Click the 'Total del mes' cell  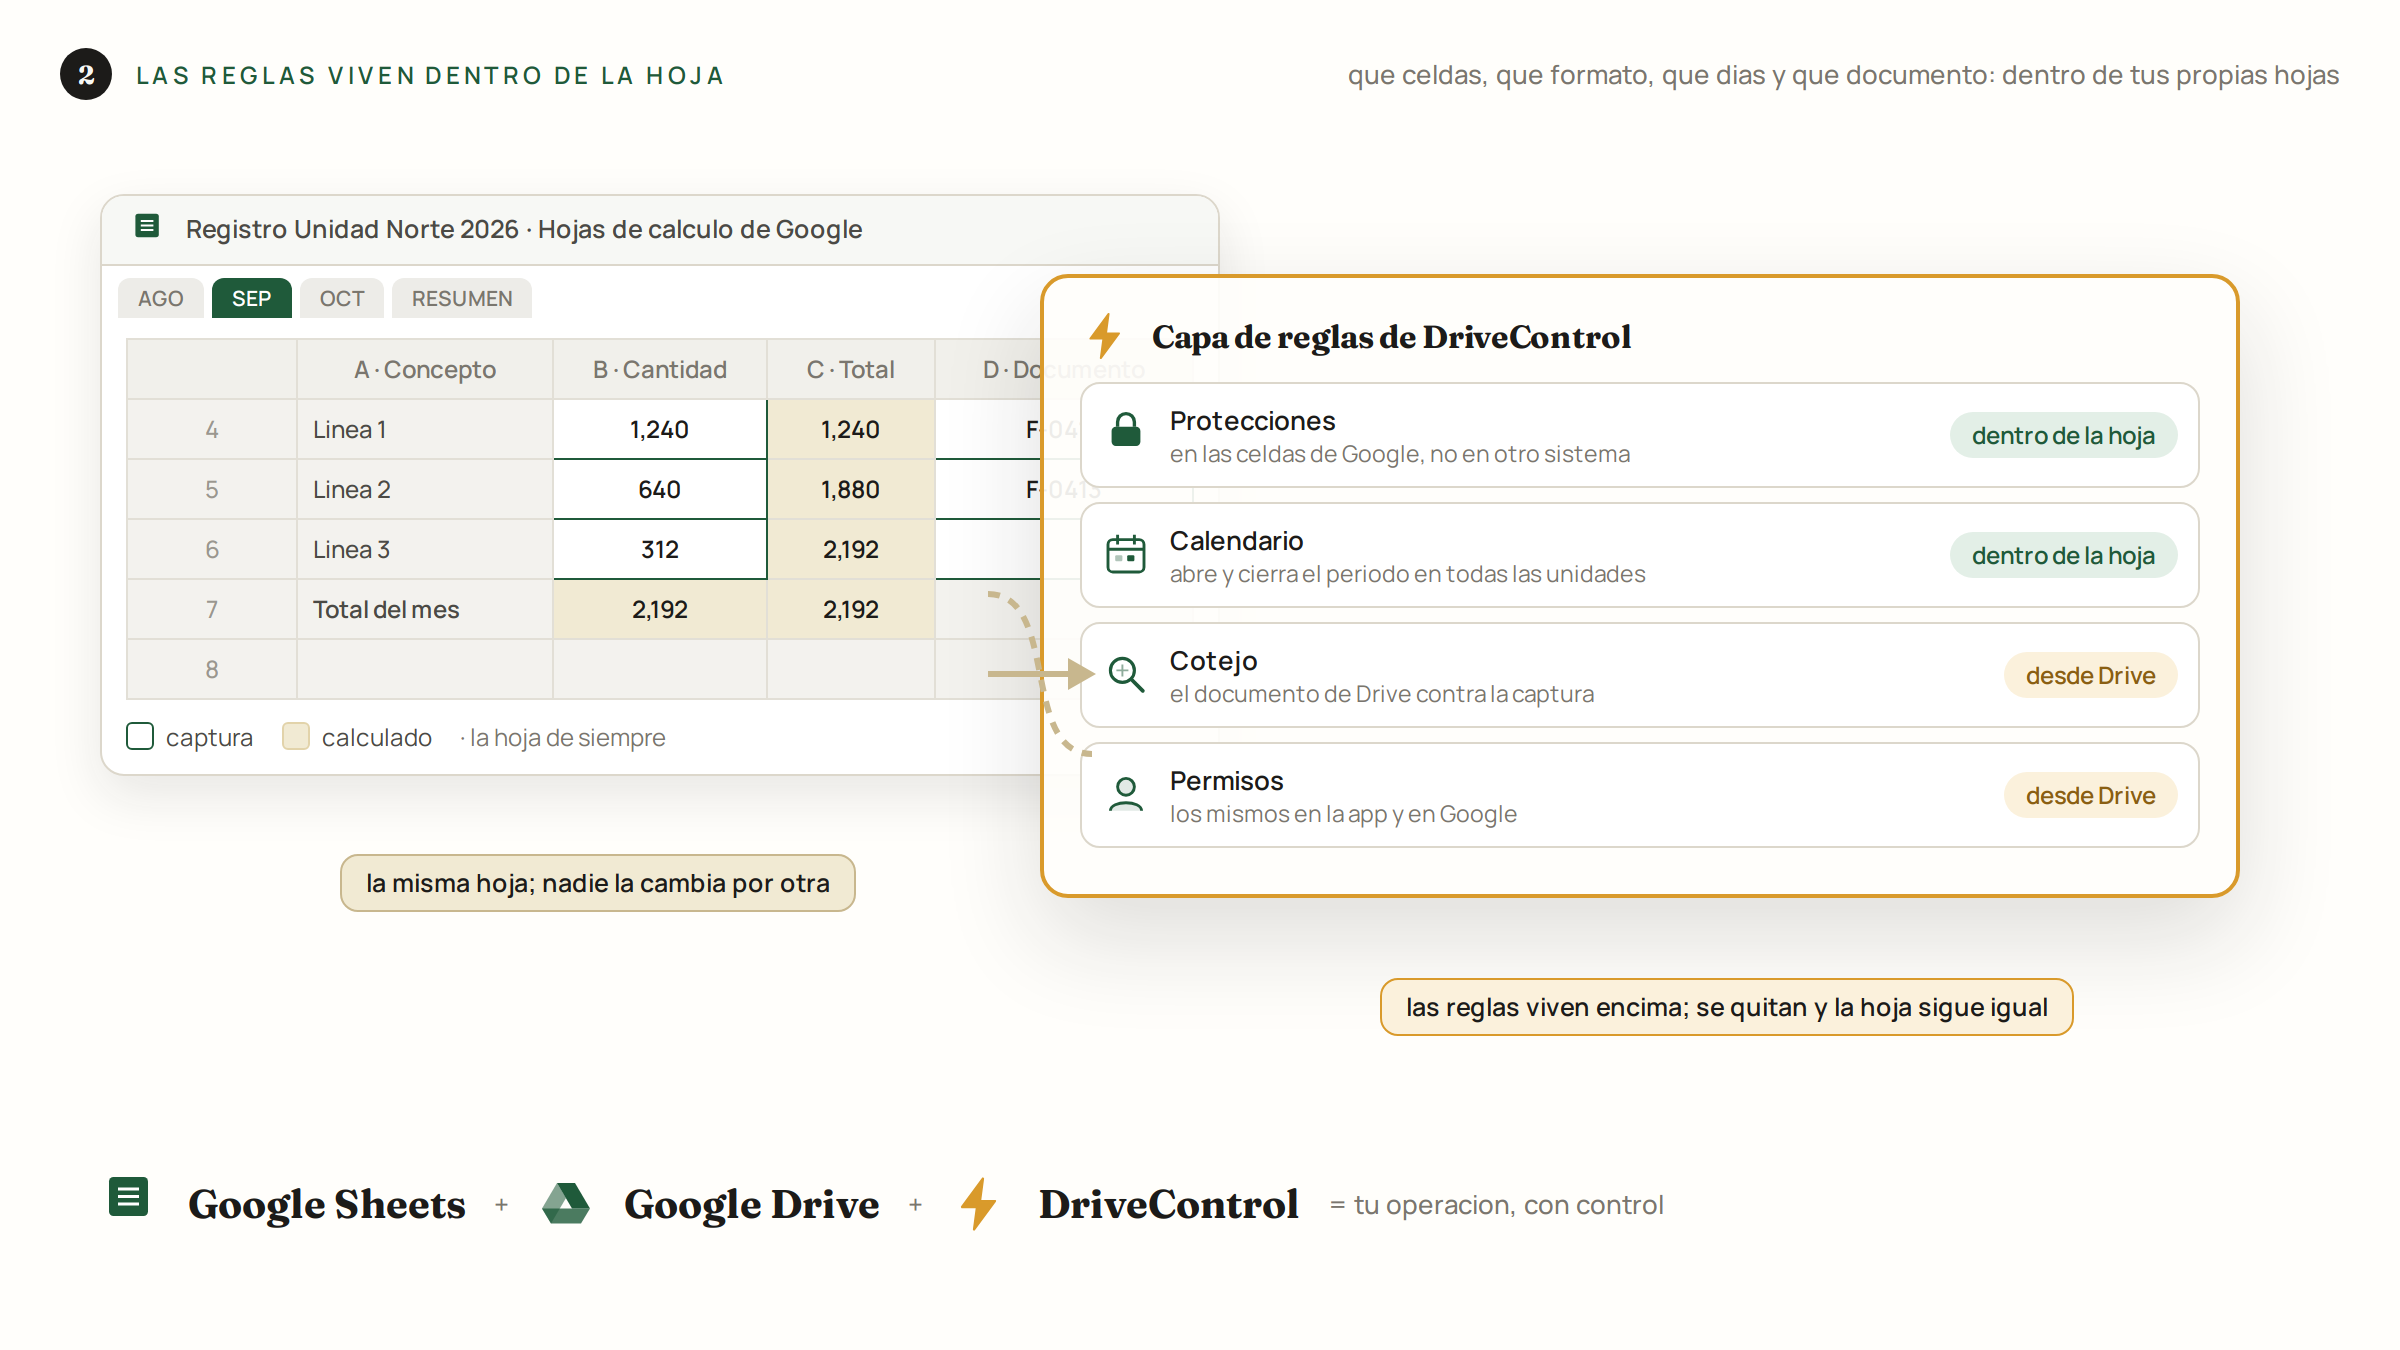click(x=425, y=609)
